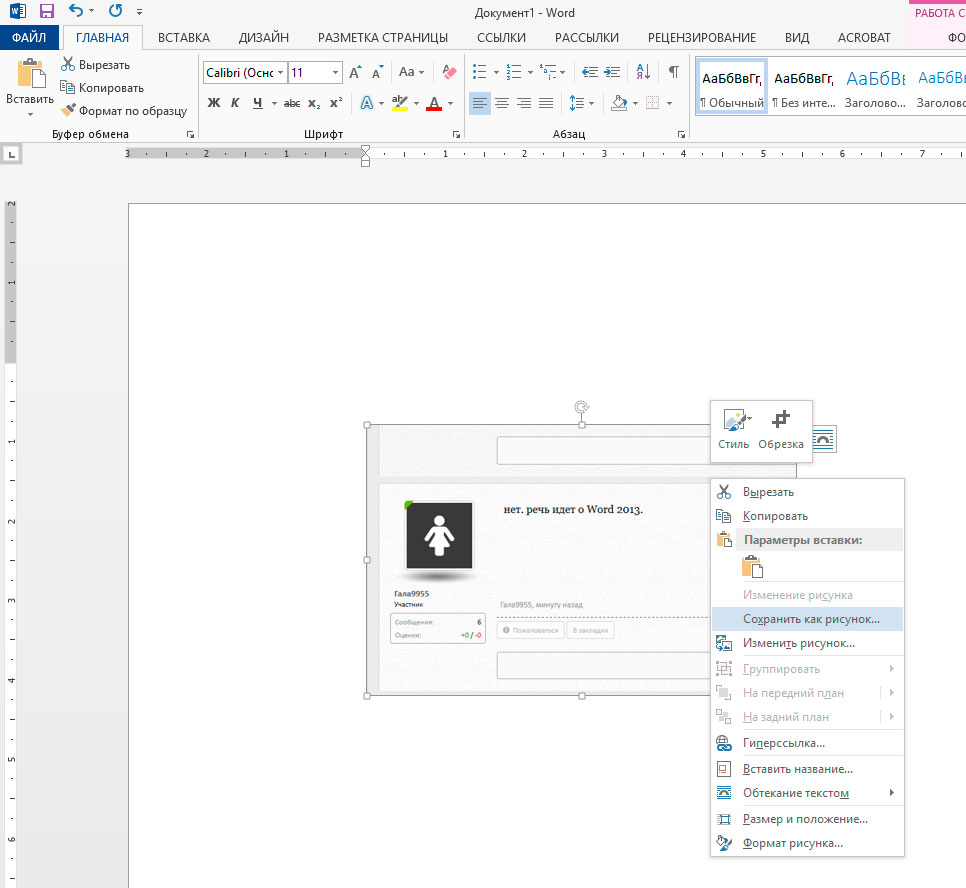Choose Размер и положение in context menu
The height and width of the screenshot is (888, 966).
tap(807, 818)
